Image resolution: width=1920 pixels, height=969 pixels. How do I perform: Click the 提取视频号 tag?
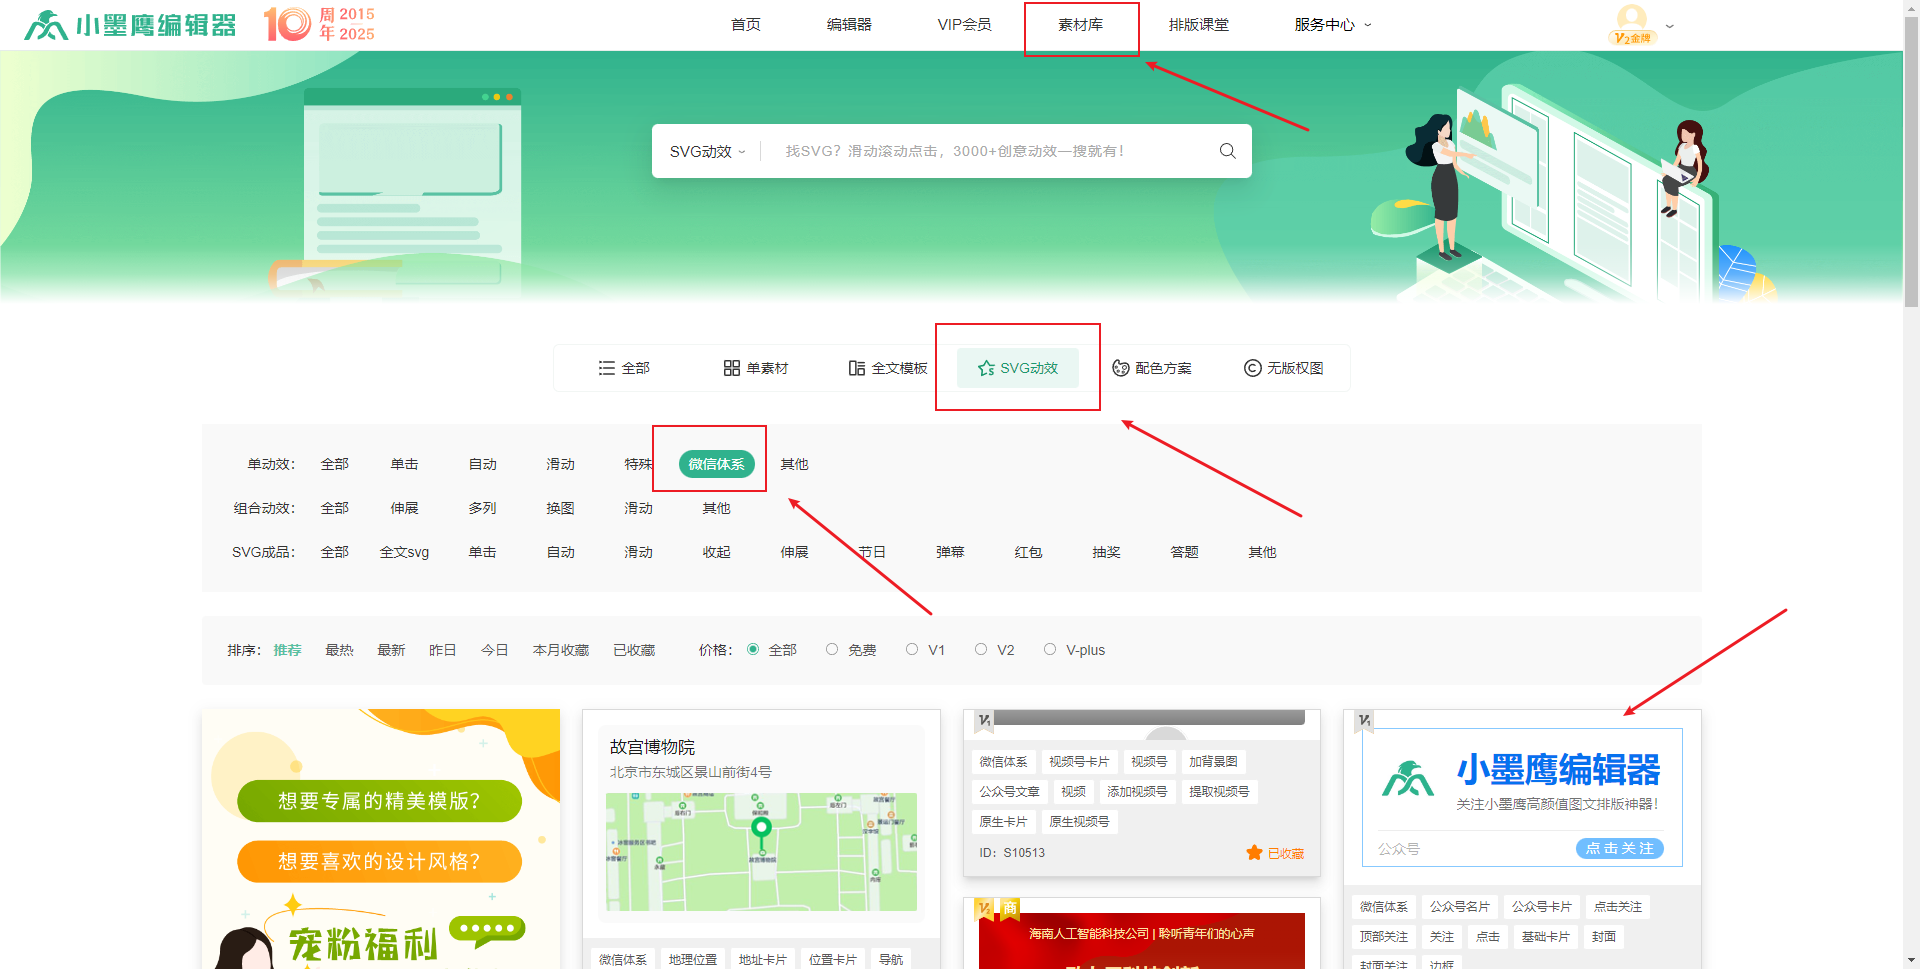coord(1219,792)
